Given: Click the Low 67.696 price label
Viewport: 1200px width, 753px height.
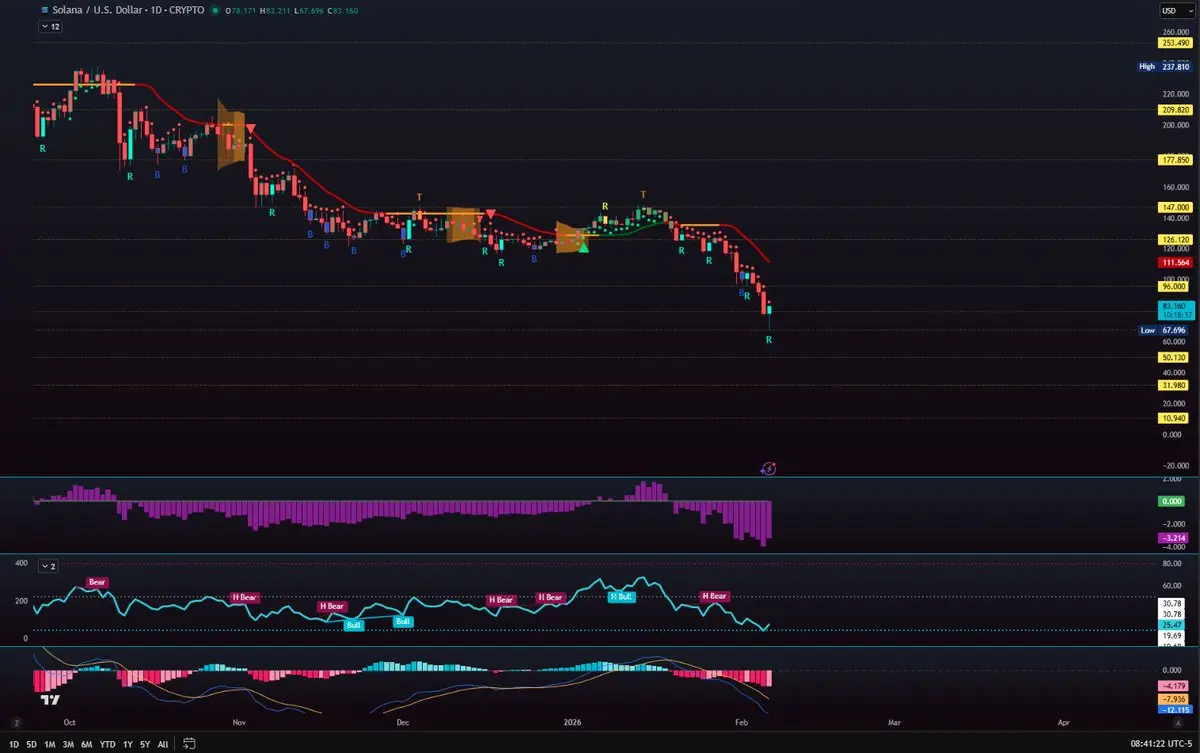Looking at the screenshot, I should (x=1165, y=330).
